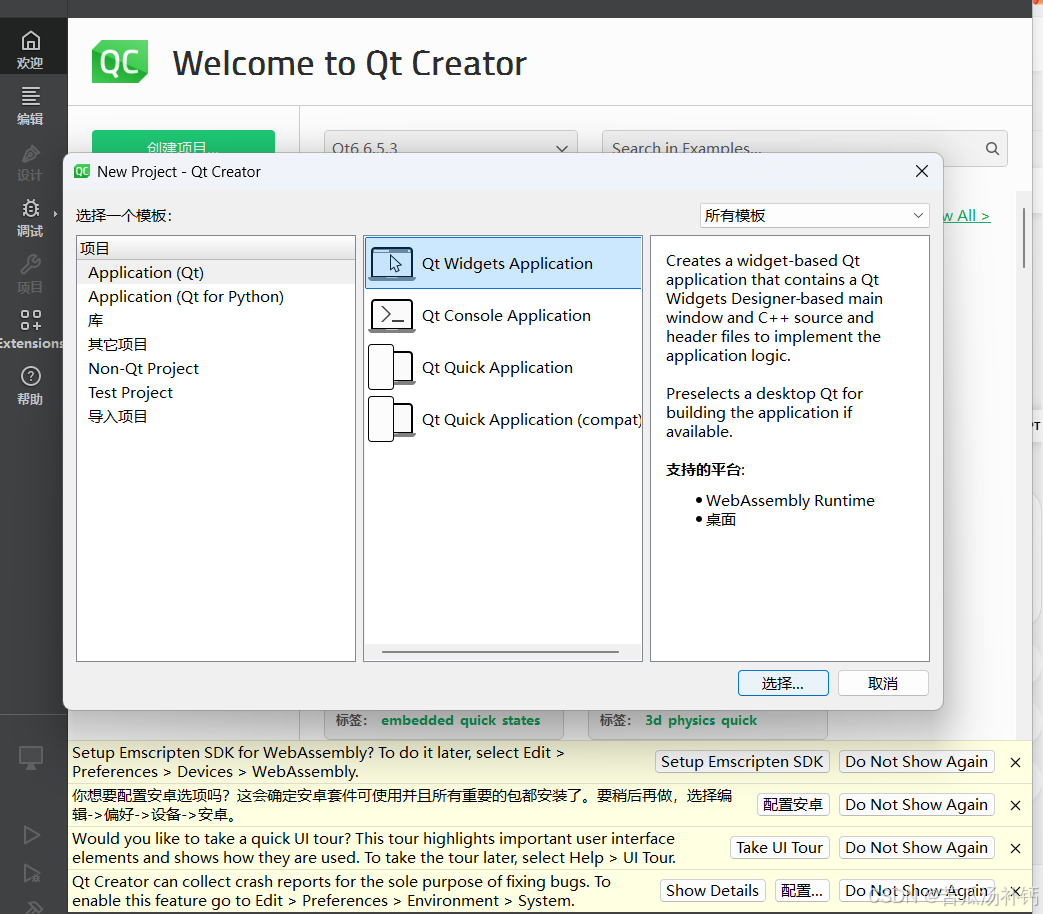Click the template list horizontal scrollbar
The height and width of the screenshot is (914, 1043).
(x=500, y=652)
